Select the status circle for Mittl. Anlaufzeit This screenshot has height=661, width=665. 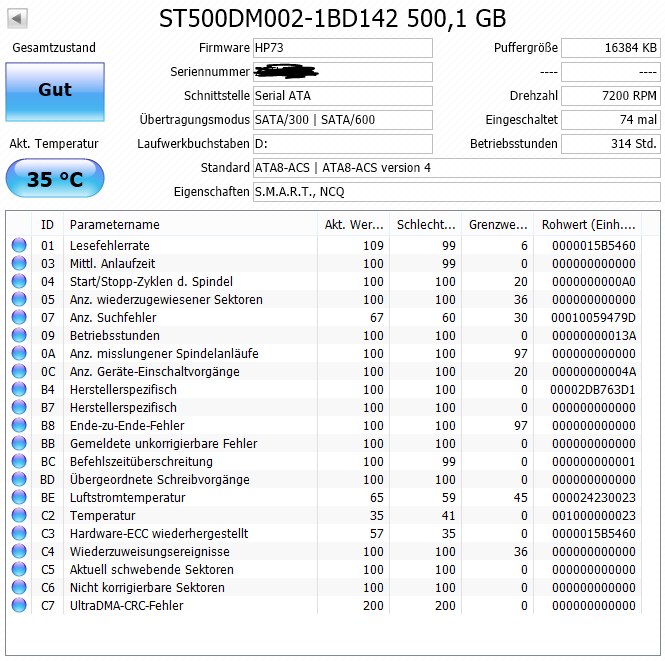click(x=19, y=263)
